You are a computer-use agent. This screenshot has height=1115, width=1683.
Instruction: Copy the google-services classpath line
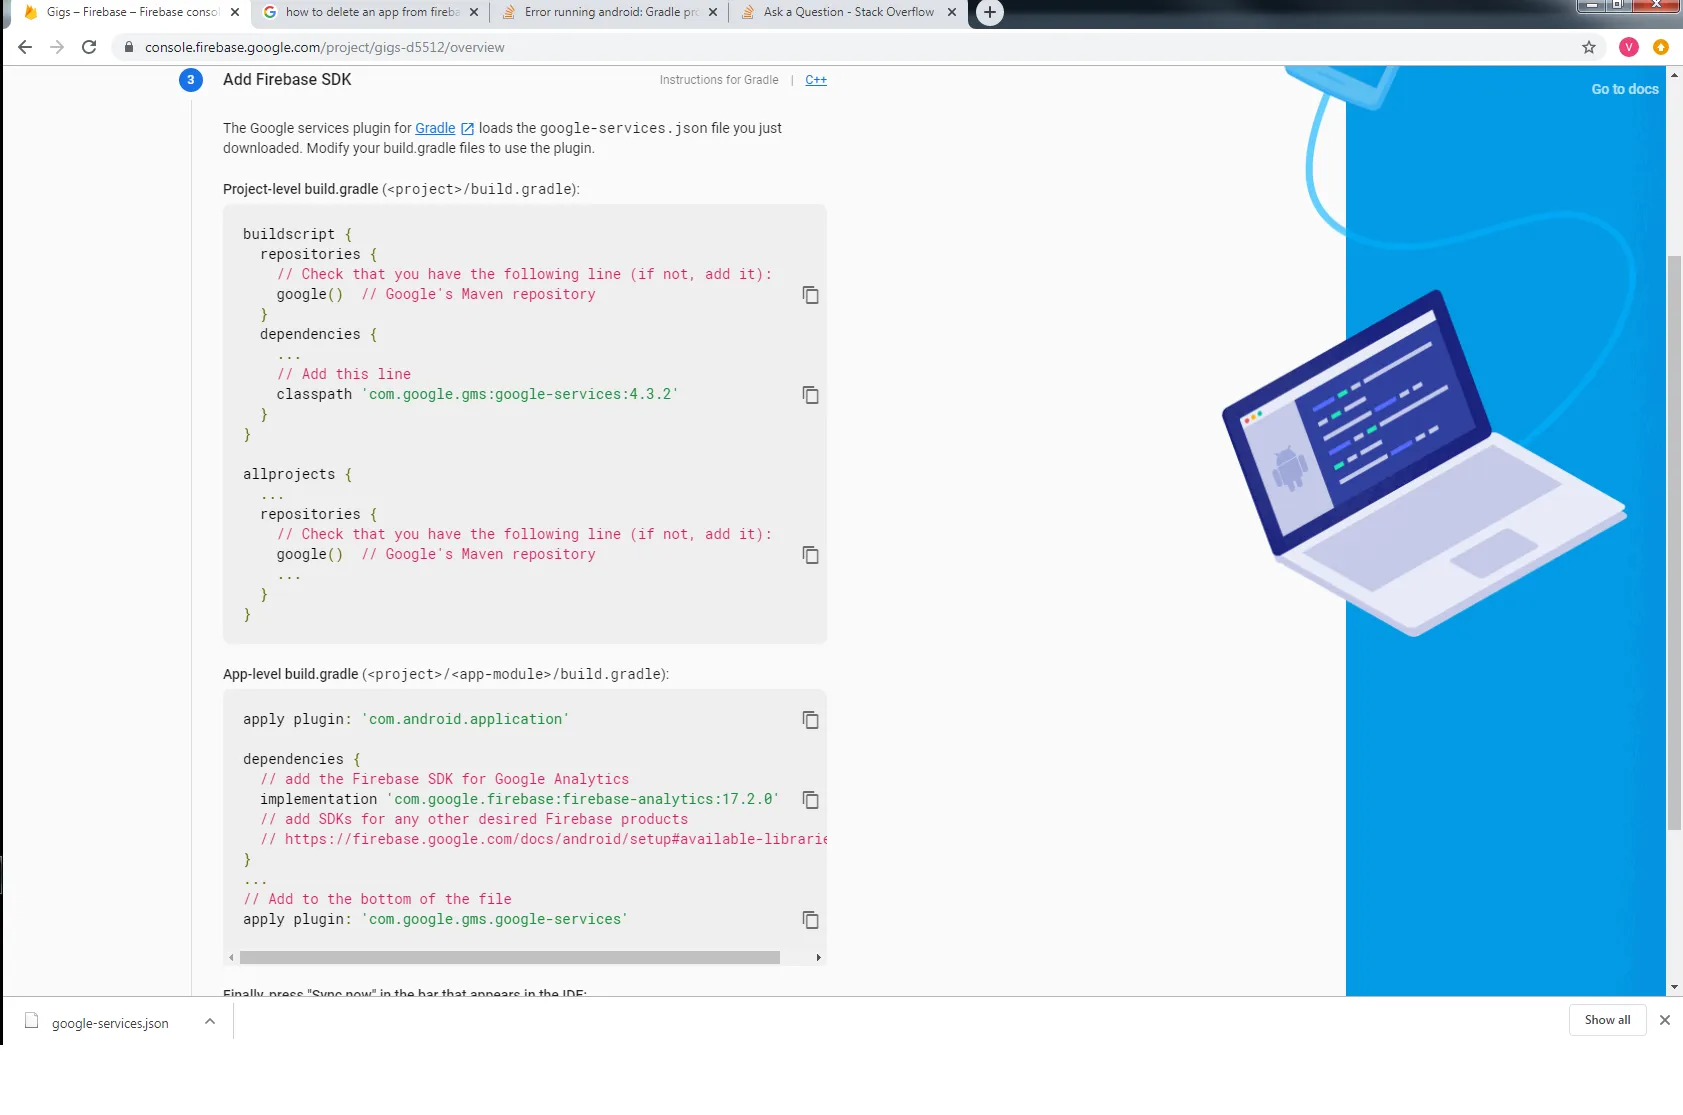coord(811,395)
